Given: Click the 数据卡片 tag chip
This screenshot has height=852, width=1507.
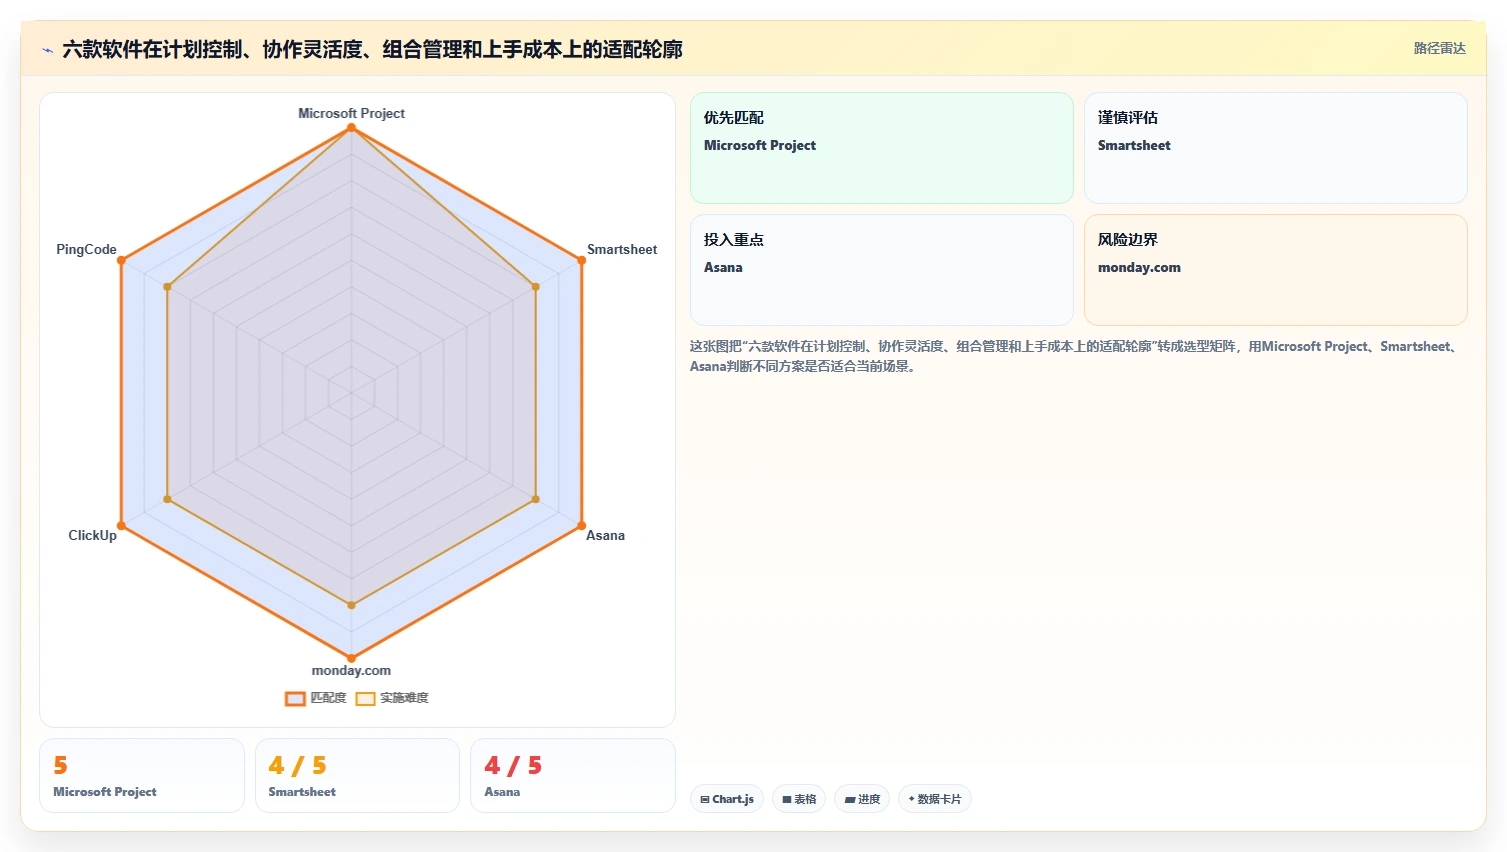Looking at the screenshot, I should [x=935, y=799].
